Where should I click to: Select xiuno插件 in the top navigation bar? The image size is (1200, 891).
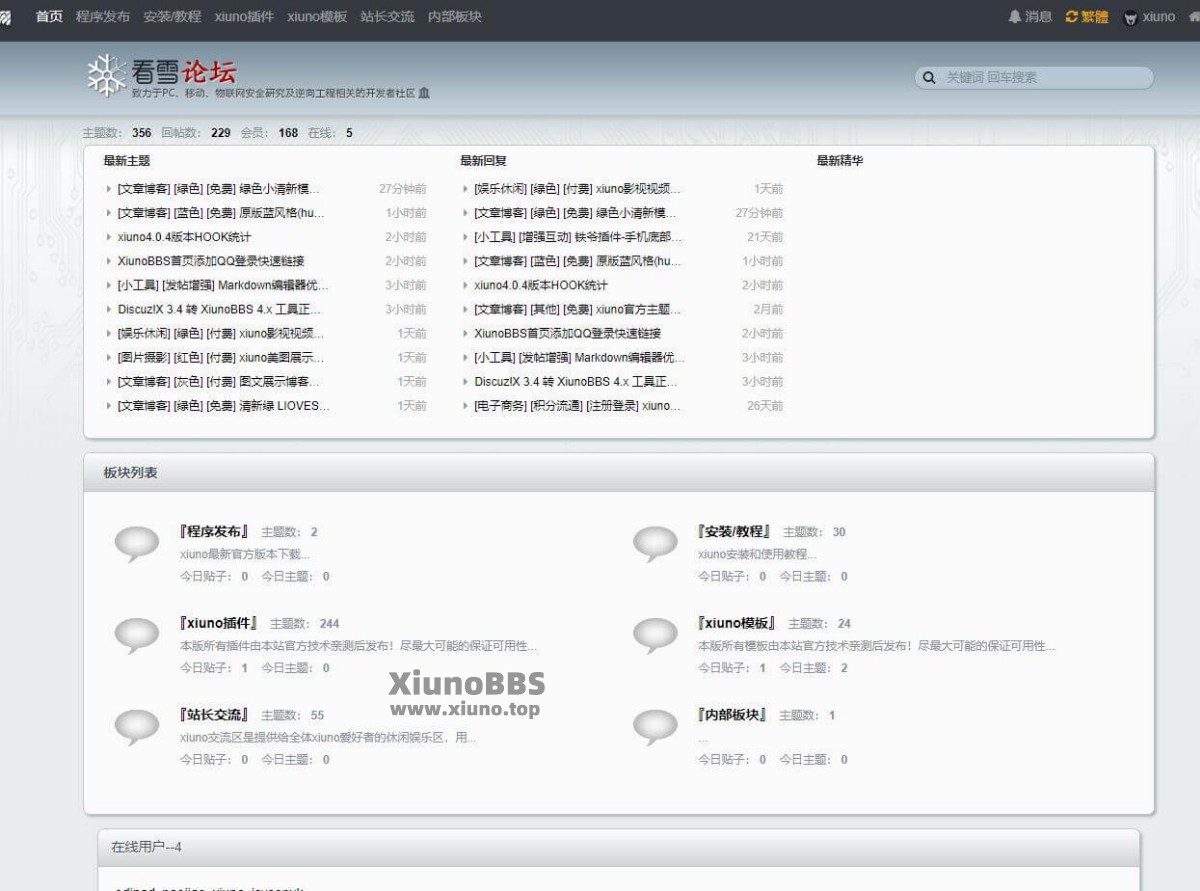(x=244, y=17)
